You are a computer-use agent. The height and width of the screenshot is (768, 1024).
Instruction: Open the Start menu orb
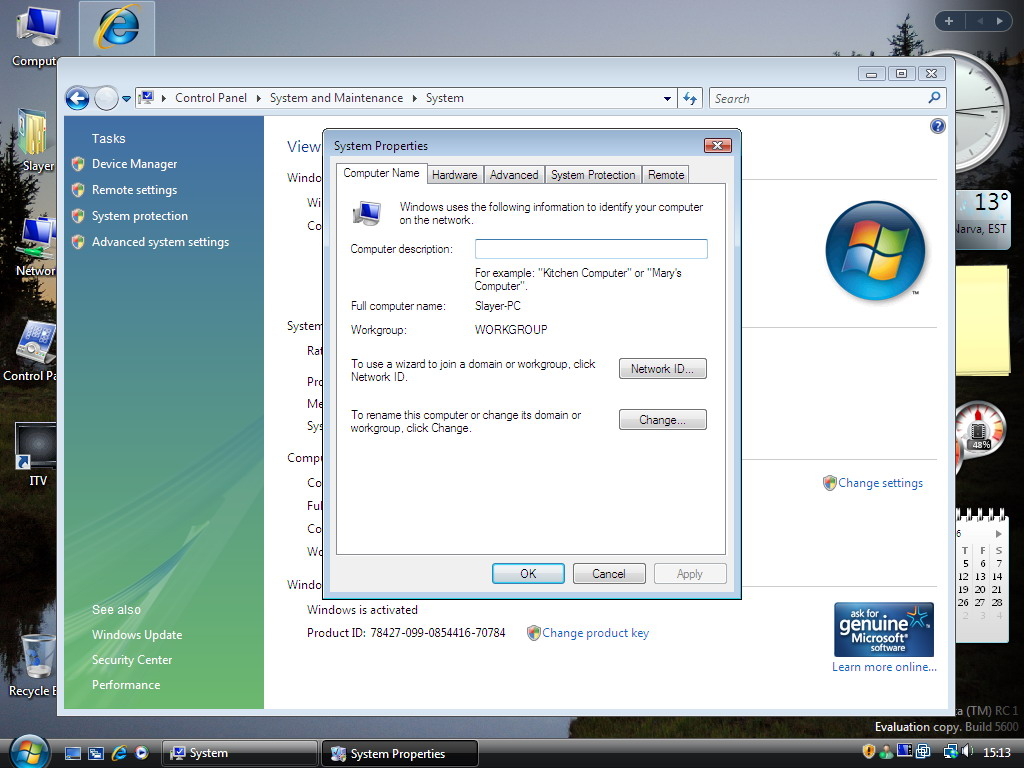tap(29, 751)
